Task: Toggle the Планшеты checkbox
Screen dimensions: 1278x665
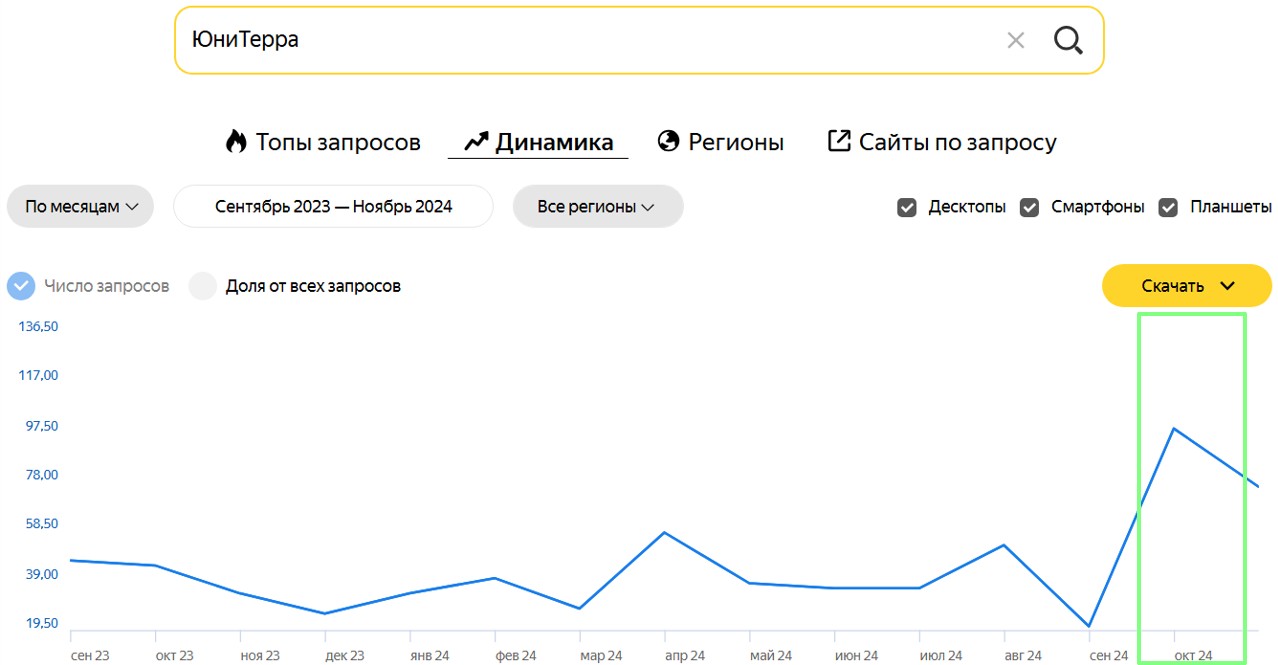Action: click(1168, 208)
